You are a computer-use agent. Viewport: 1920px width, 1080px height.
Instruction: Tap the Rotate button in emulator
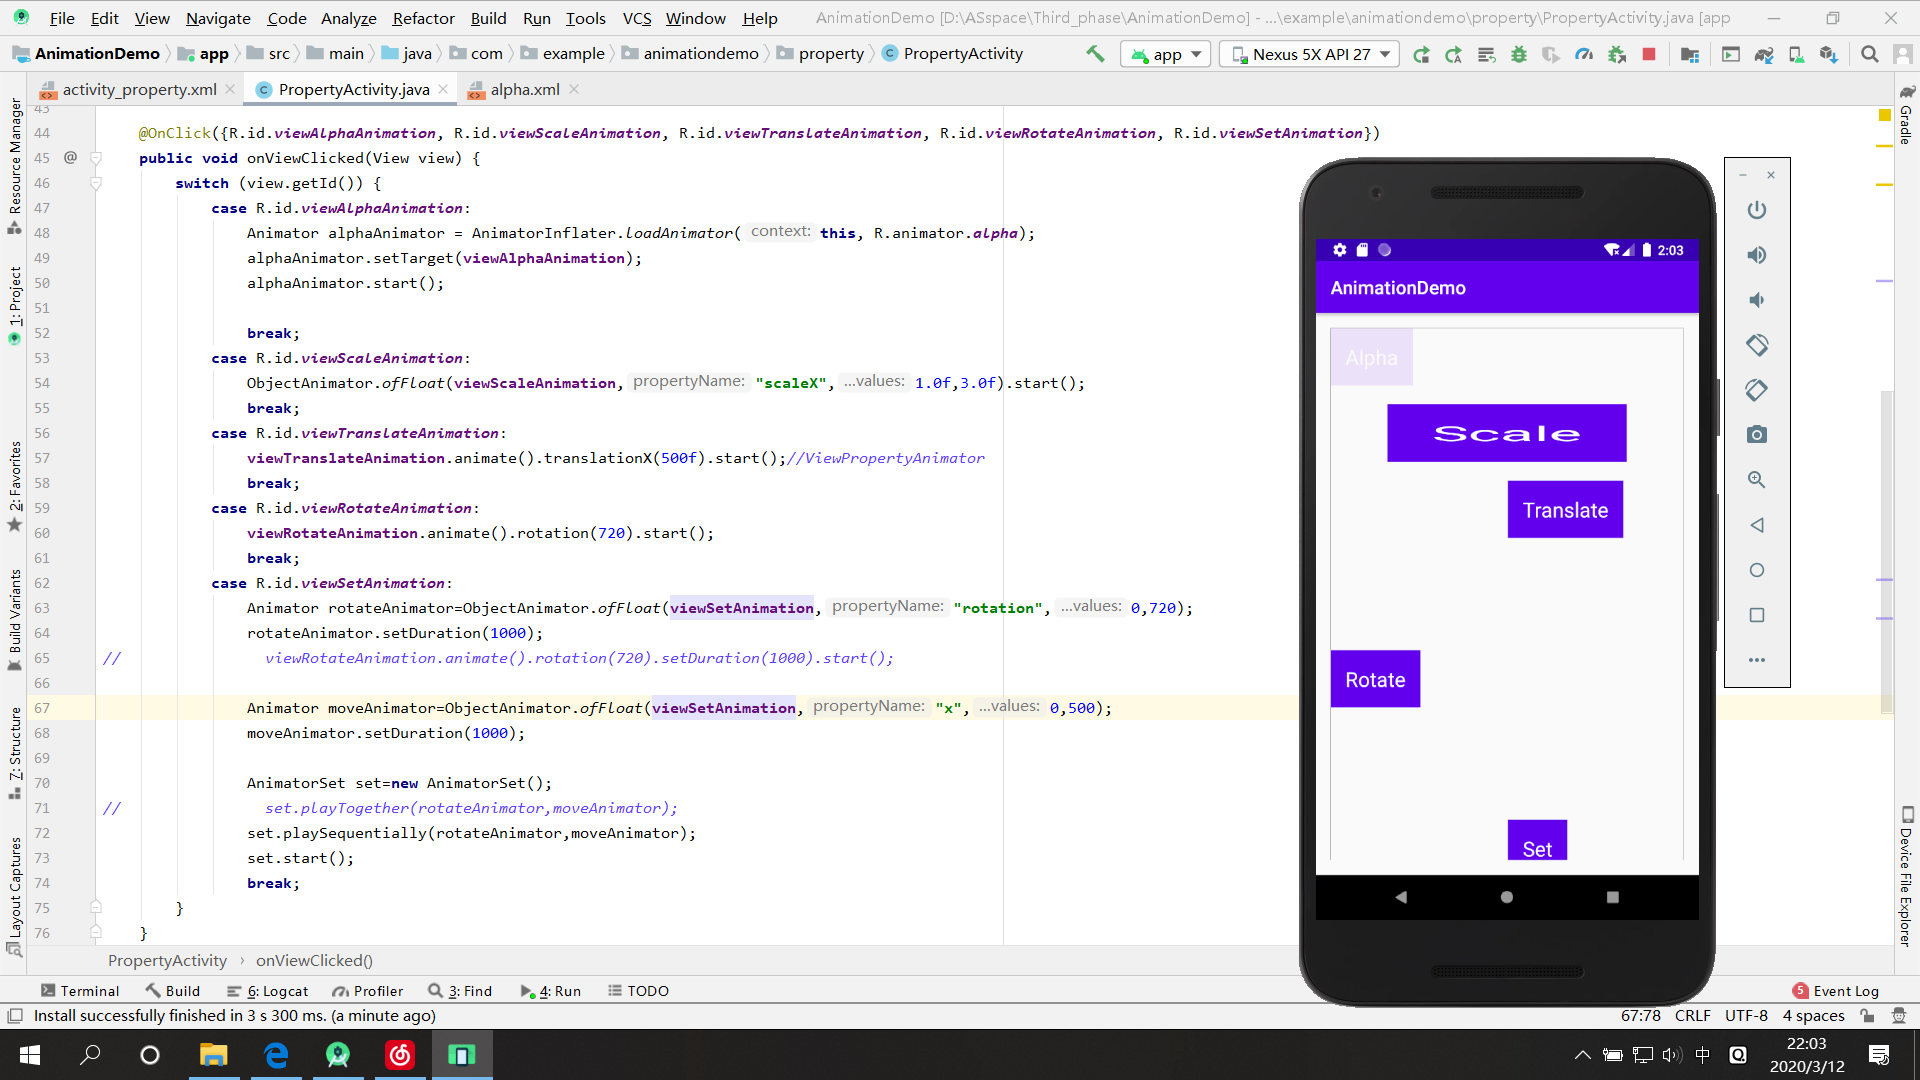[1375, 680]
